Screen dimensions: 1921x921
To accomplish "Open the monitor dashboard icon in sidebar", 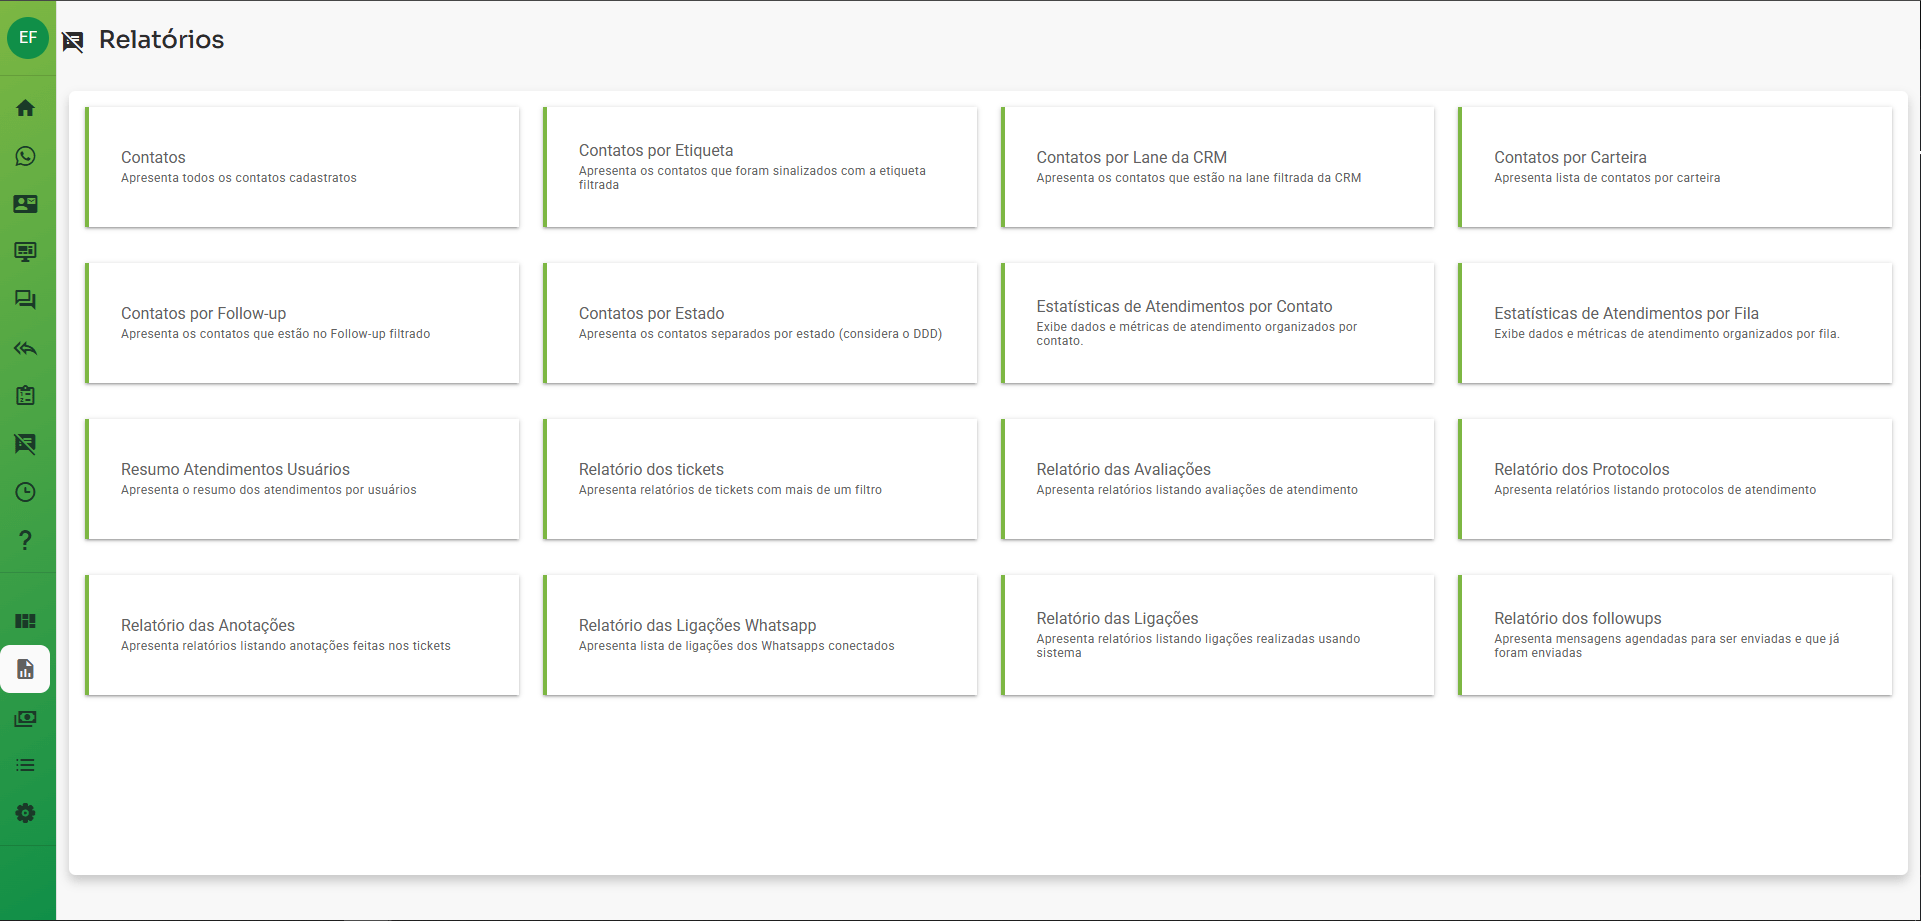I will tap(26, 252).
